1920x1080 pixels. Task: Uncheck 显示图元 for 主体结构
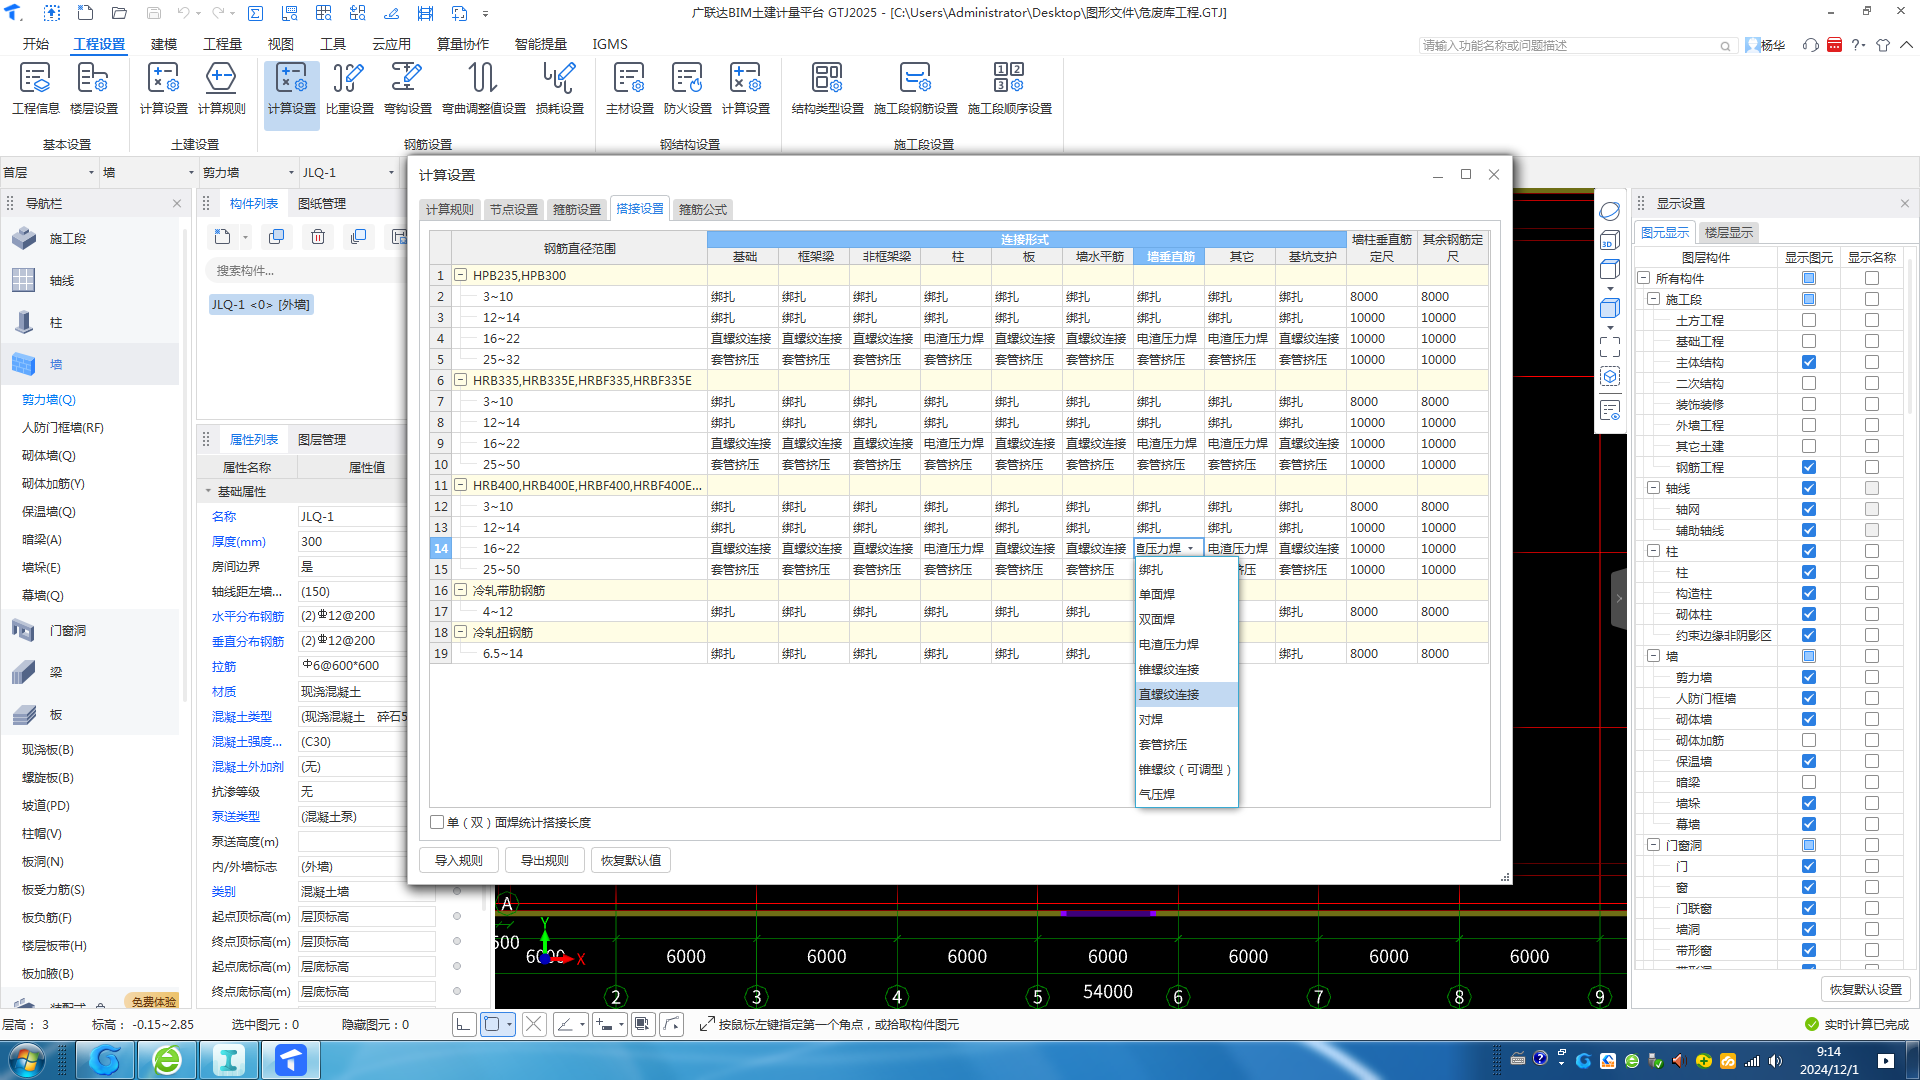point(1808,362)
